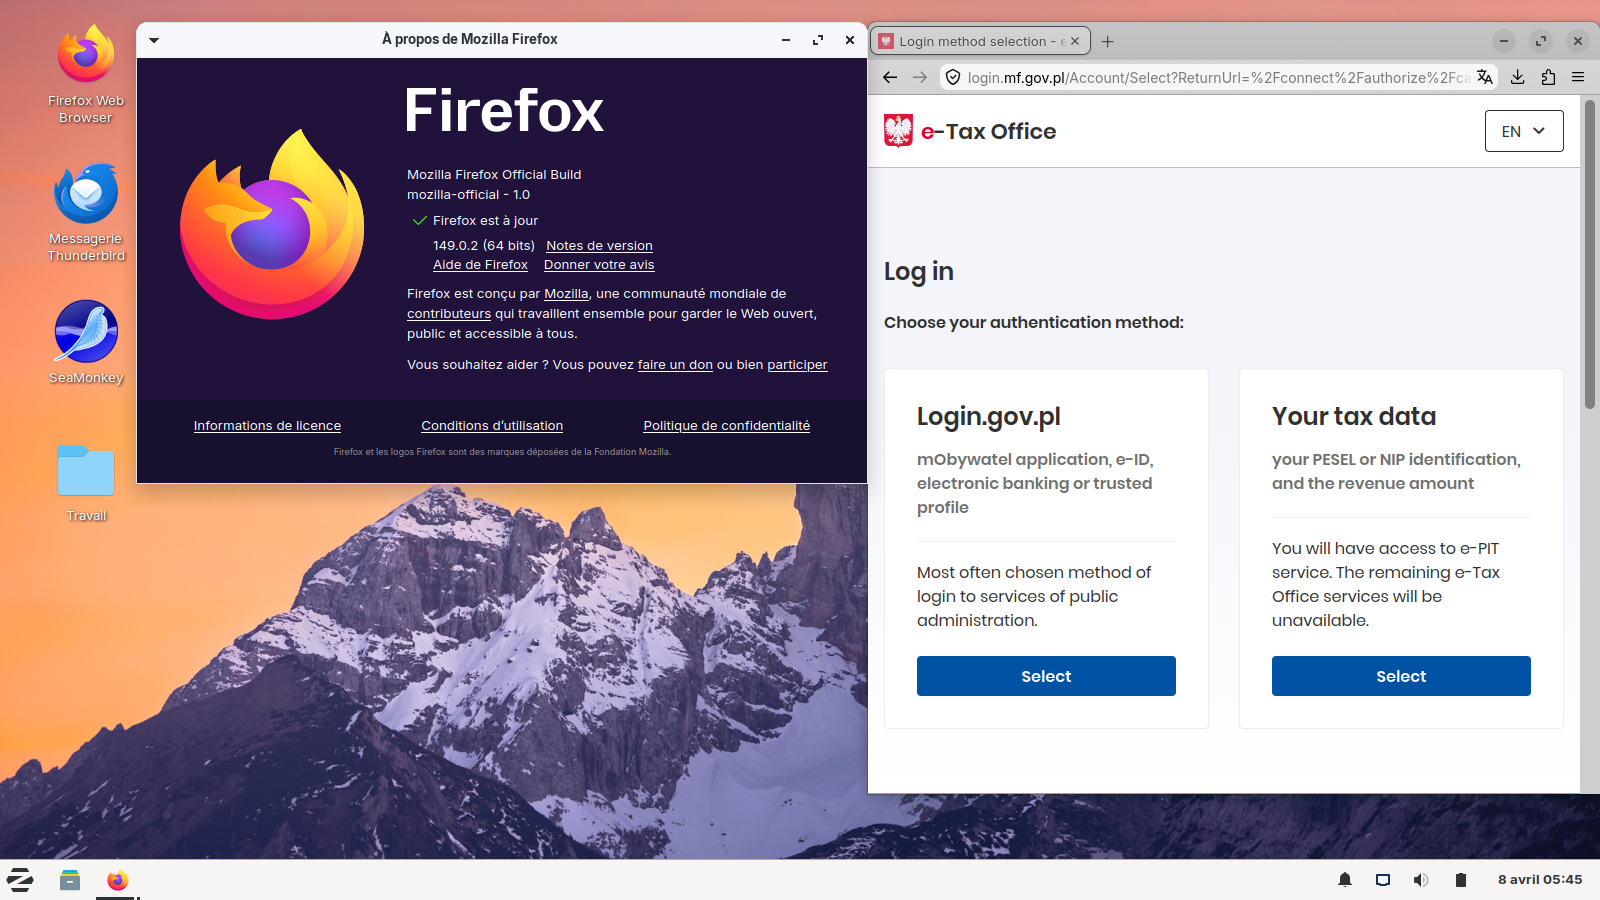
Task: Maximize the About Mozilla Firefox dialog
Action: [818, 40]
